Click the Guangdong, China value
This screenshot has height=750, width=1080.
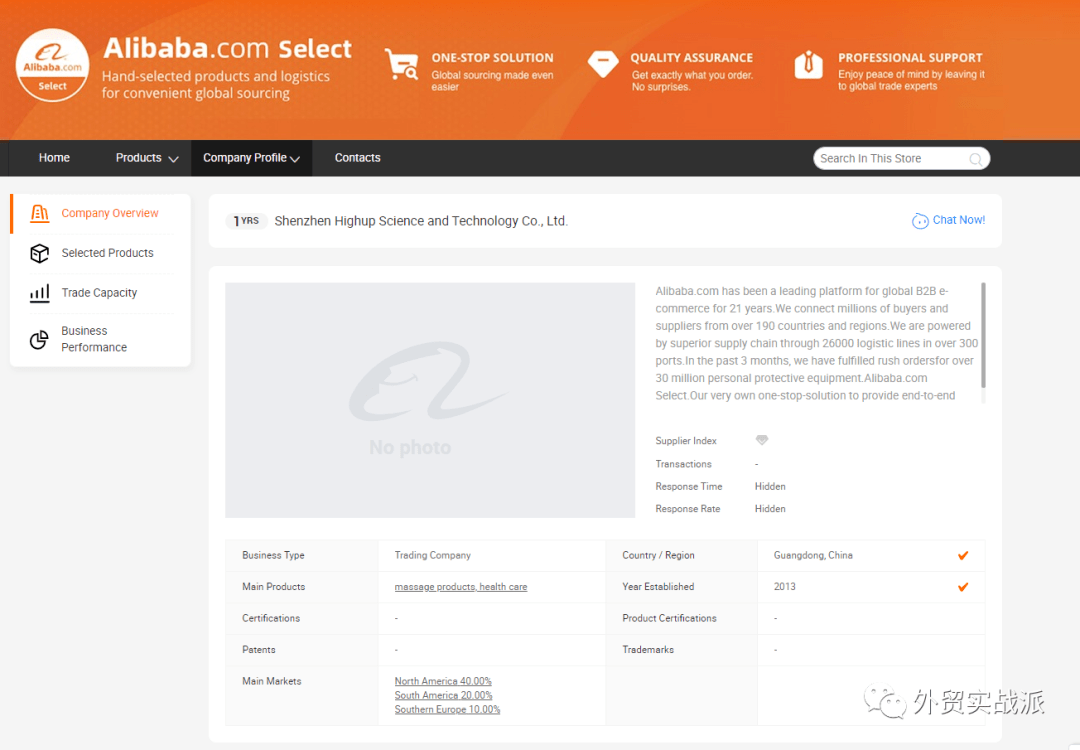[813, 555]
